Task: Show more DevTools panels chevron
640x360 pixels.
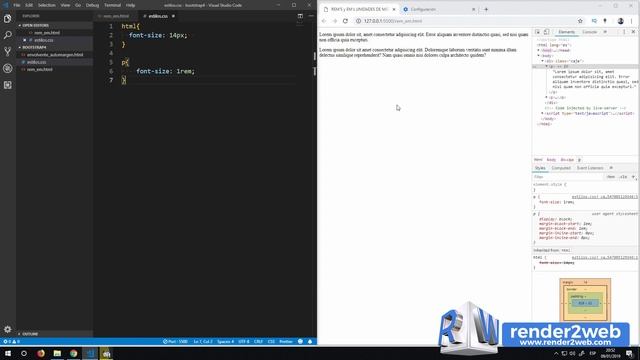Action: coord(605,32)
